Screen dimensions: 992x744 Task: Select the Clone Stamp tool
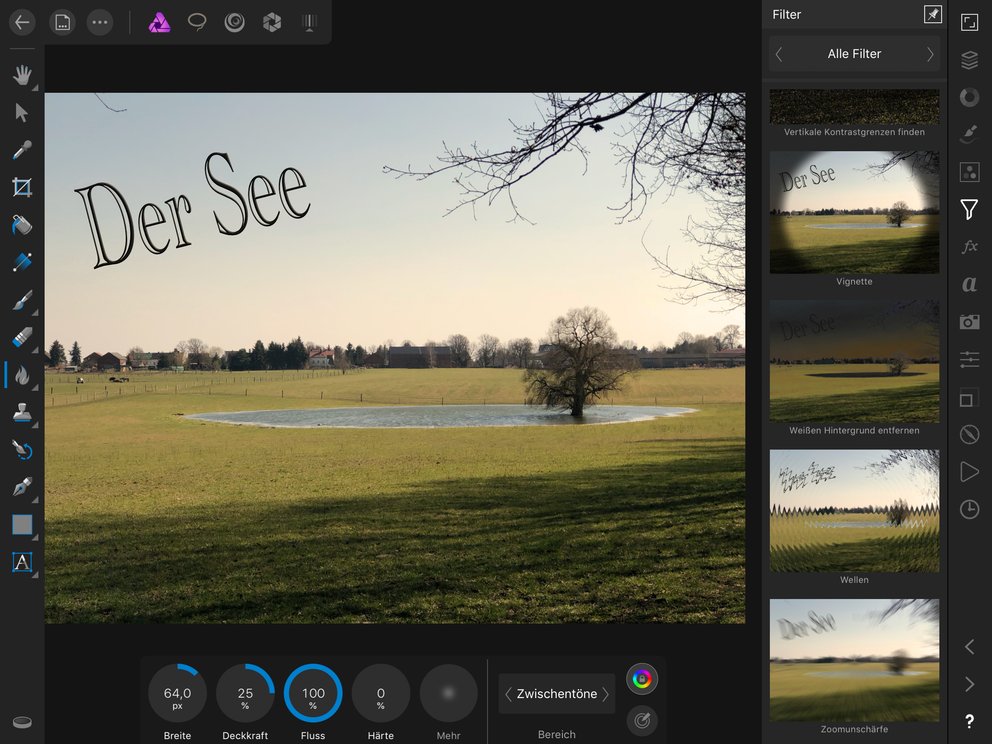22,412
